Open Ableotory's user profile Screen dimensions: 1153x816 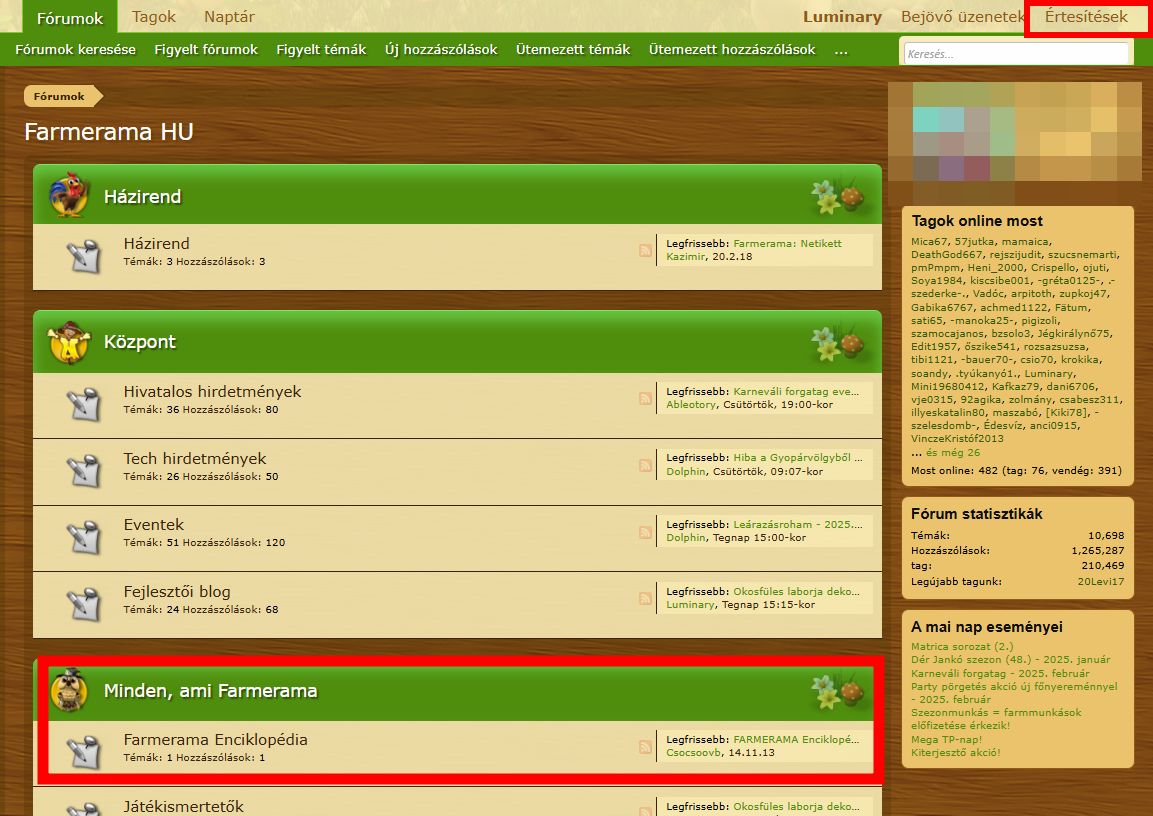pyautogui.click(x=691, y=404)
